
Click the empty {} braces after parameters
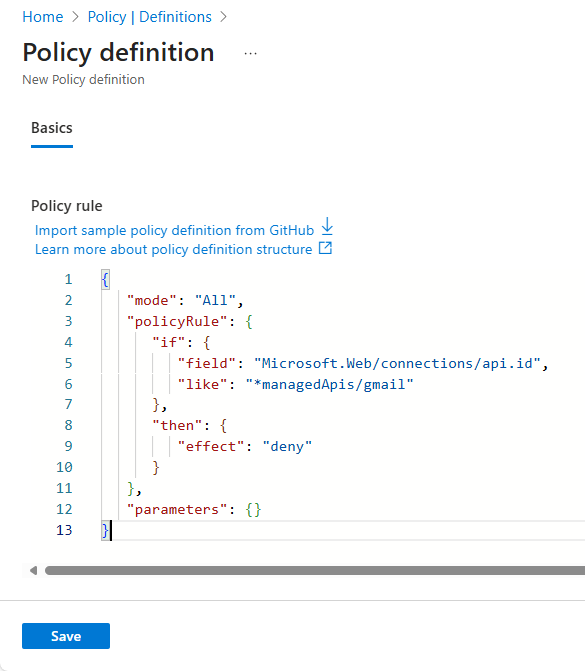(253, 509)
